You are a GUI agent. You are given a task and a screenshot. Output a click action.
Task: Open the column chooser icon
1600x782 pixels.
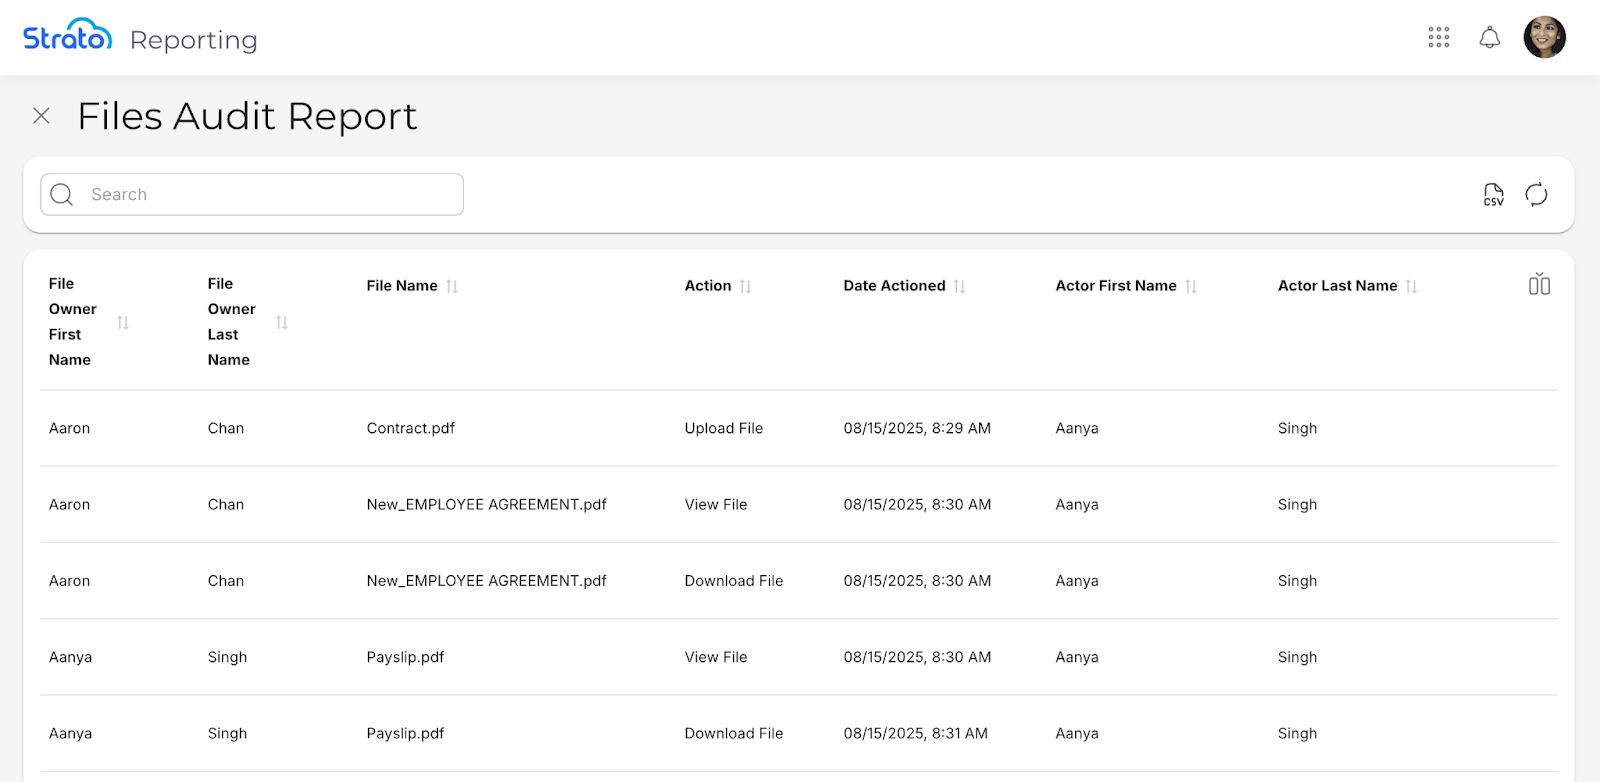(1539, 285)
